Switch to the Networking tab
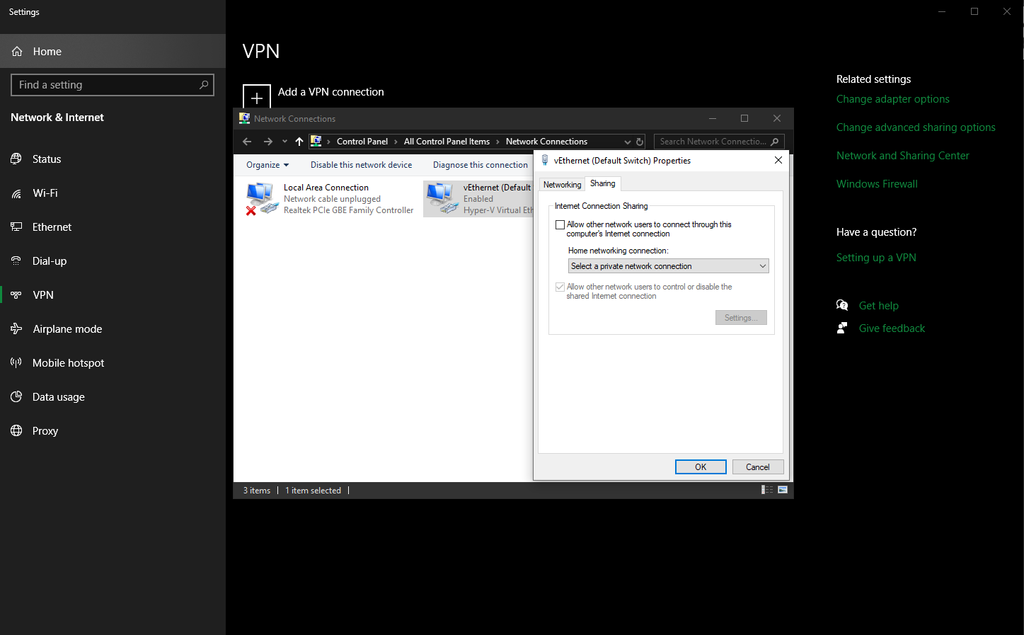 click(x=561, y=184)
